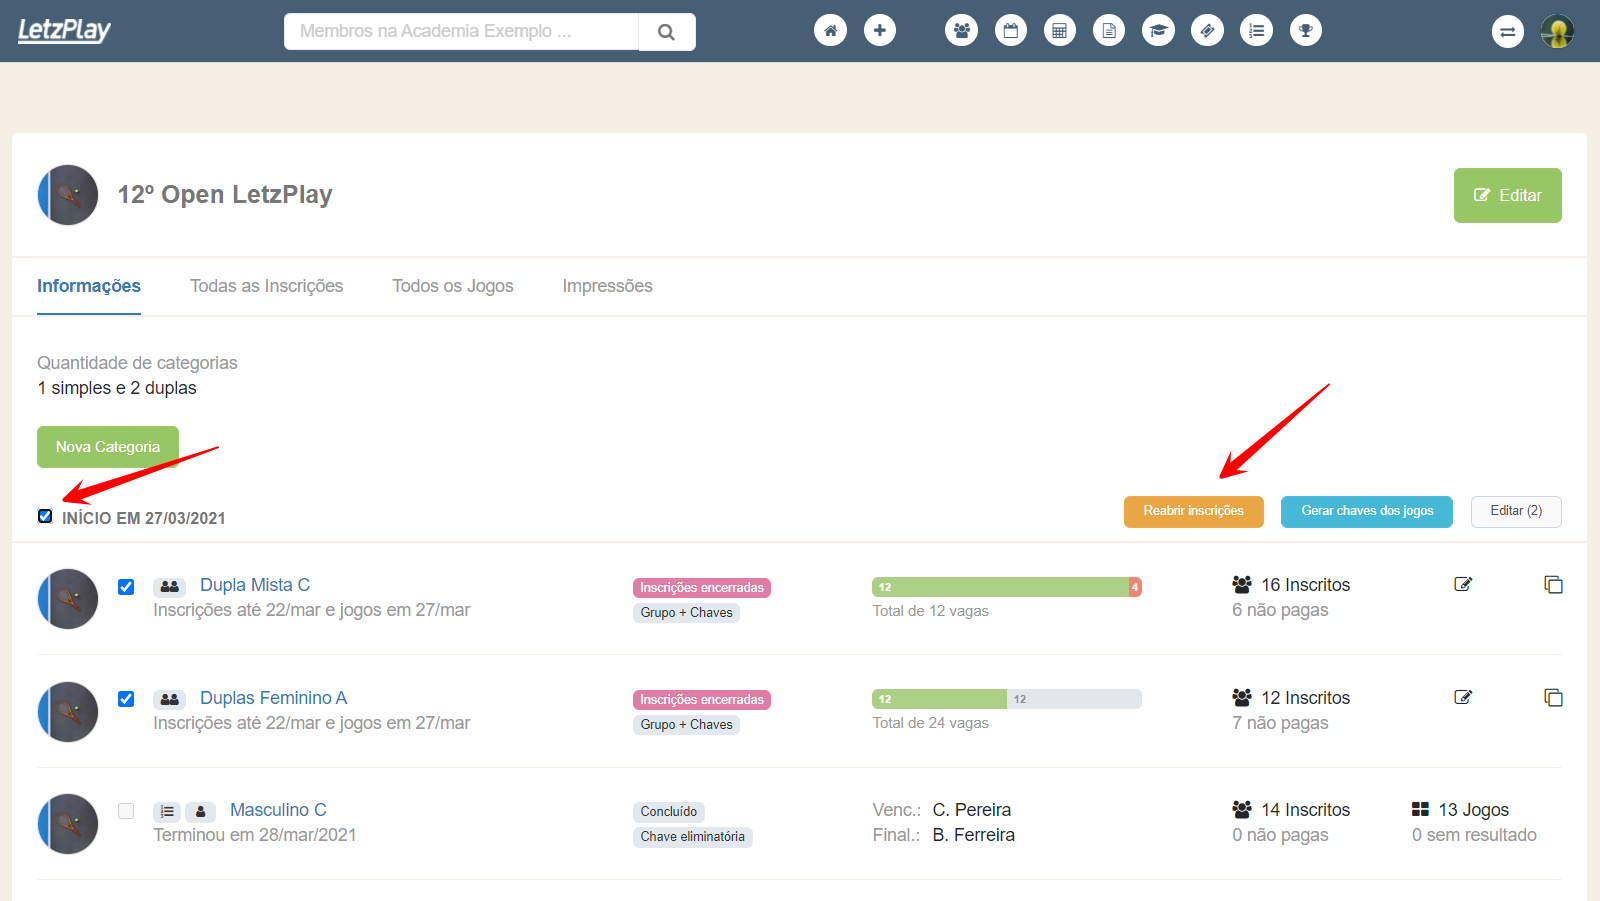Open the user profile avatar menu

(1557, 32)
